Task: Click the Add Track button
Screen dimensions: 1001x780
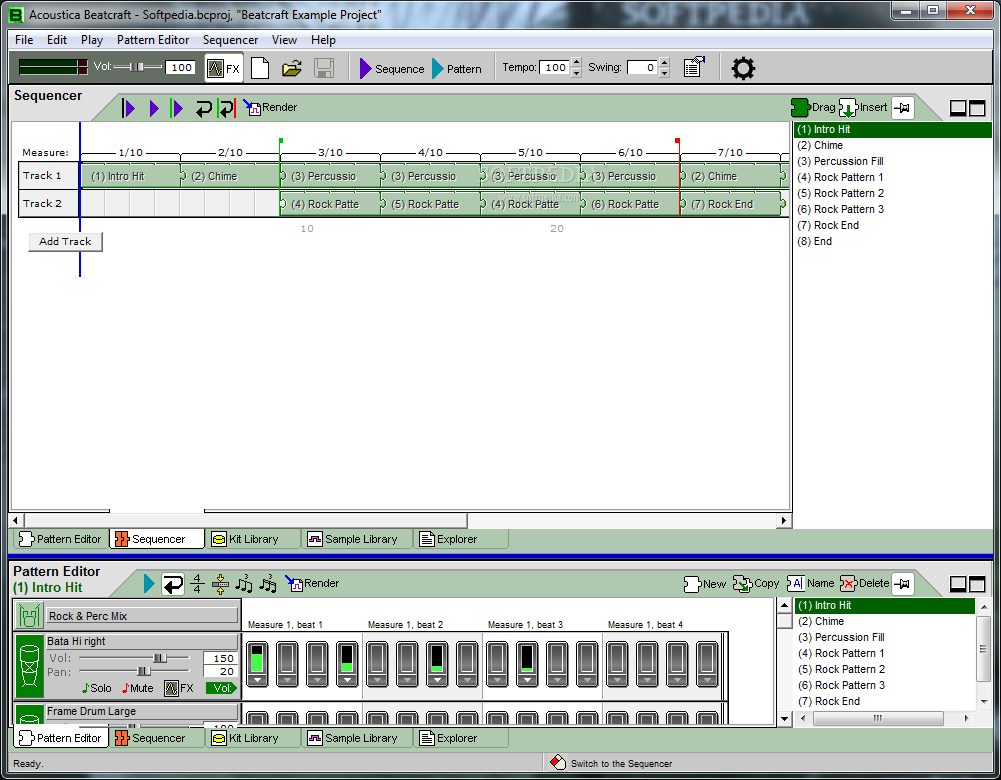Action: 65,242
